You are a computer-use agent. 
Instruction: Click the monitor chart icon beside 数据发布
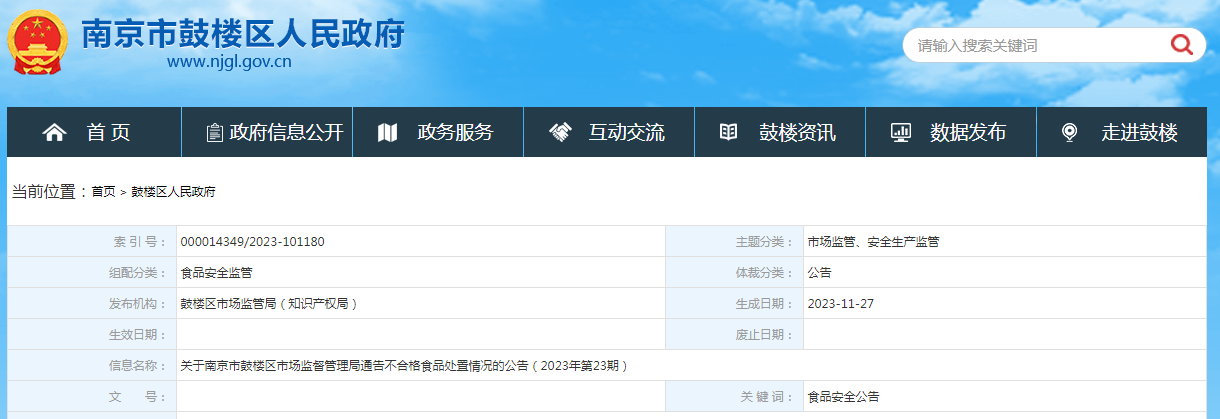click(x=901, y=132)
